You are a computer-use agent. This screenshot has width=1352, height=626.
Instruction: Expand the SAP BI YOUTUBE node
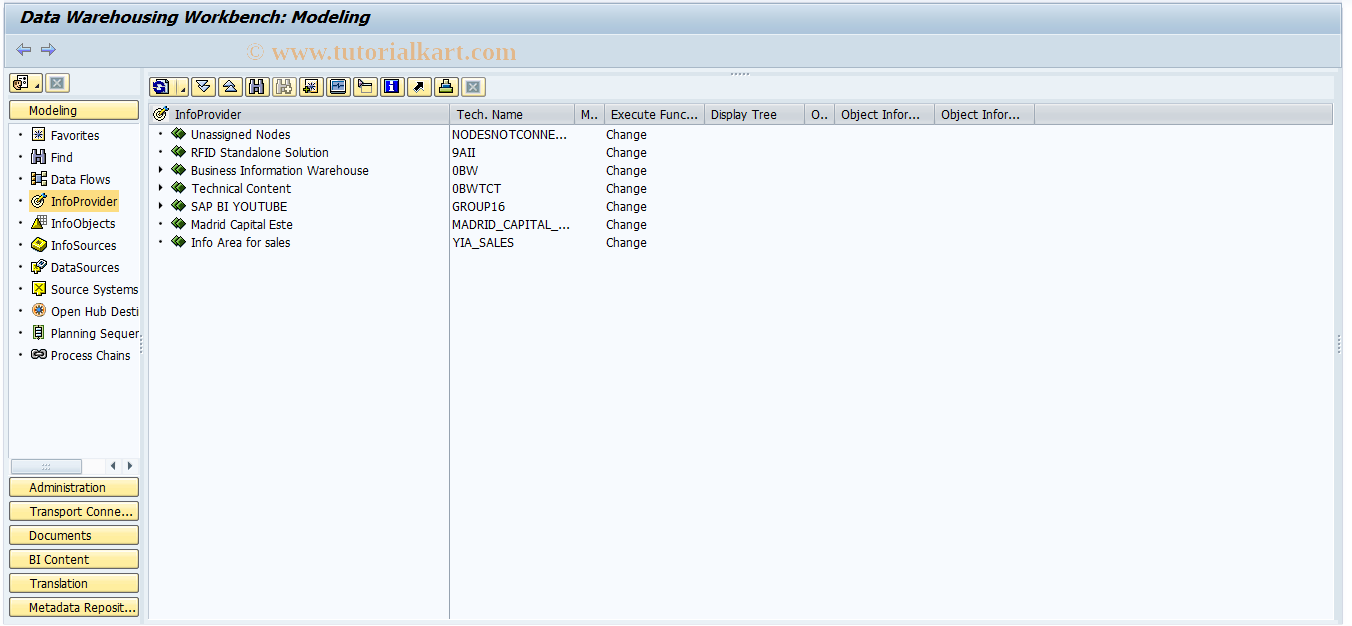click(160, 206)
